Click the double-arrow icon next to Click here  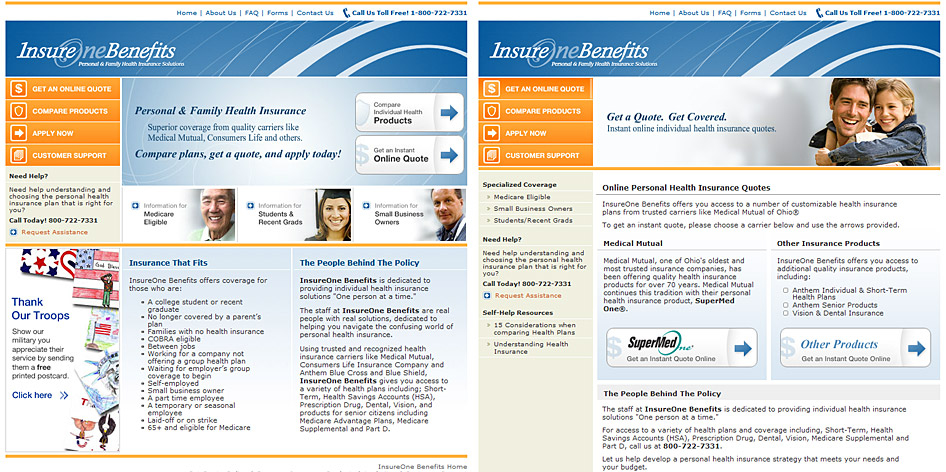coord(64,395)
